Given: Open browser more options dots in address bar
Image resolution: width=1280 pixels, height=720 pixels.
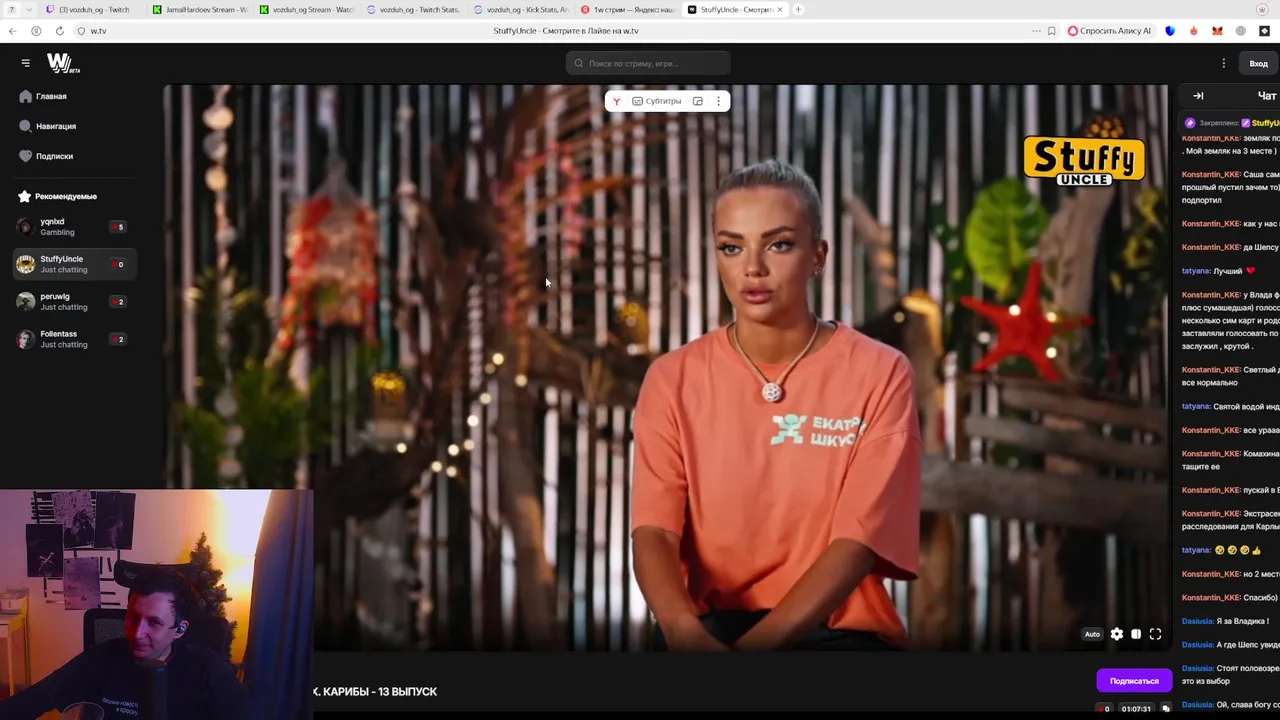Looking at the screenshot, I should coord(1036,31).
